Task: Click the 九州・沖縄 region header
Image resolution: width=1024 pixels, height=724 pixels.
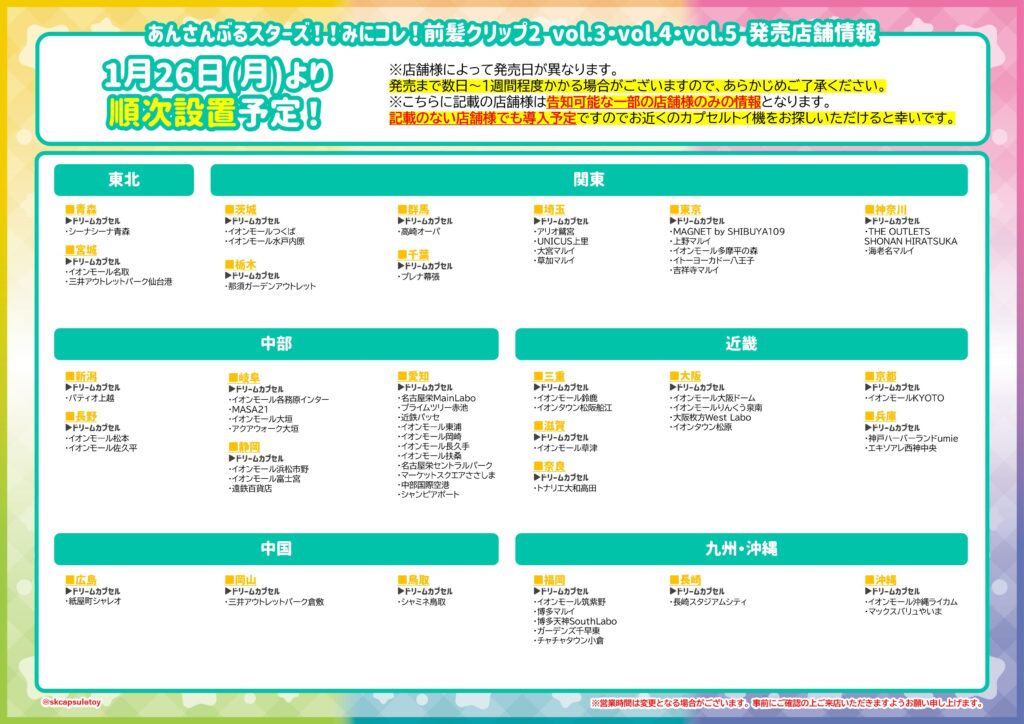Action: [741, 549]
